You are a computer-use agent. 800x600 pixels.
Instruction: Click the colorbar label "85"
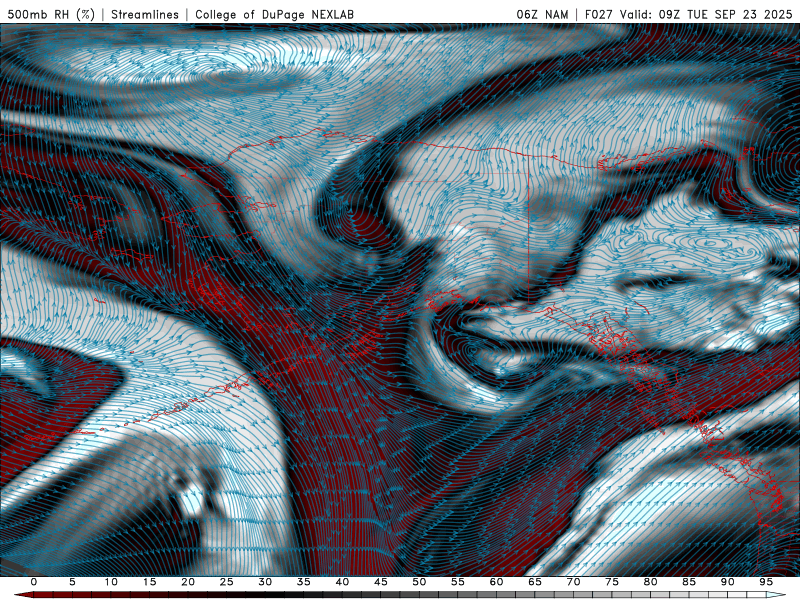tap(689, 582)
